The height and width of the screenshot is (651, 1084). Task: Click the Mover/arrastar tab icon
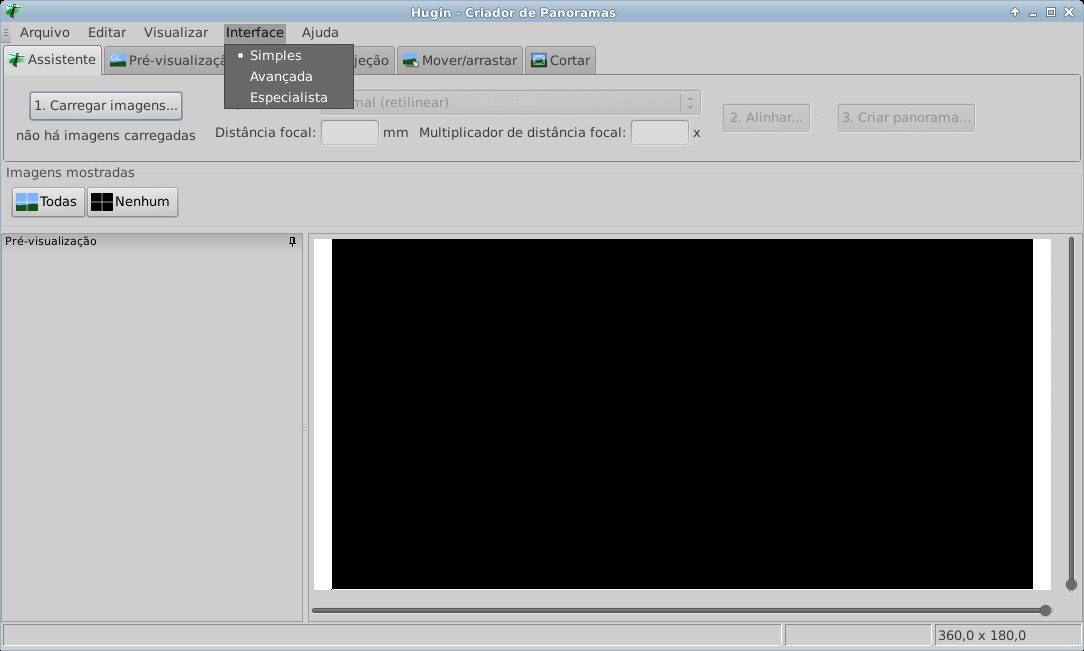[x=410, y=61]
